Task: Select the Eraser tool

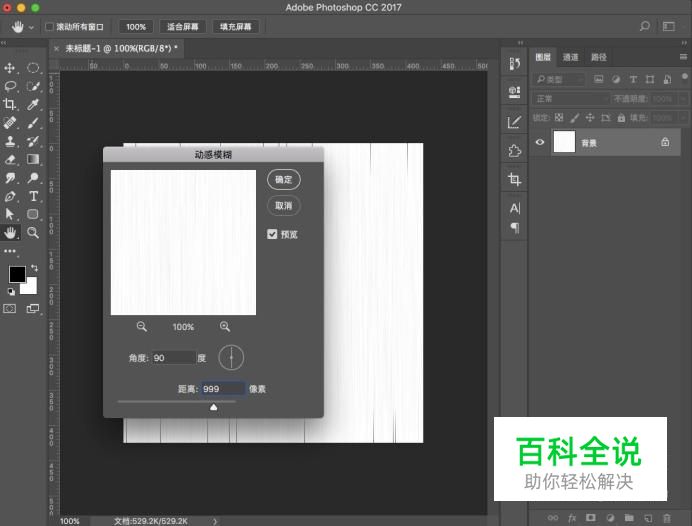Action: click(10, 159)
